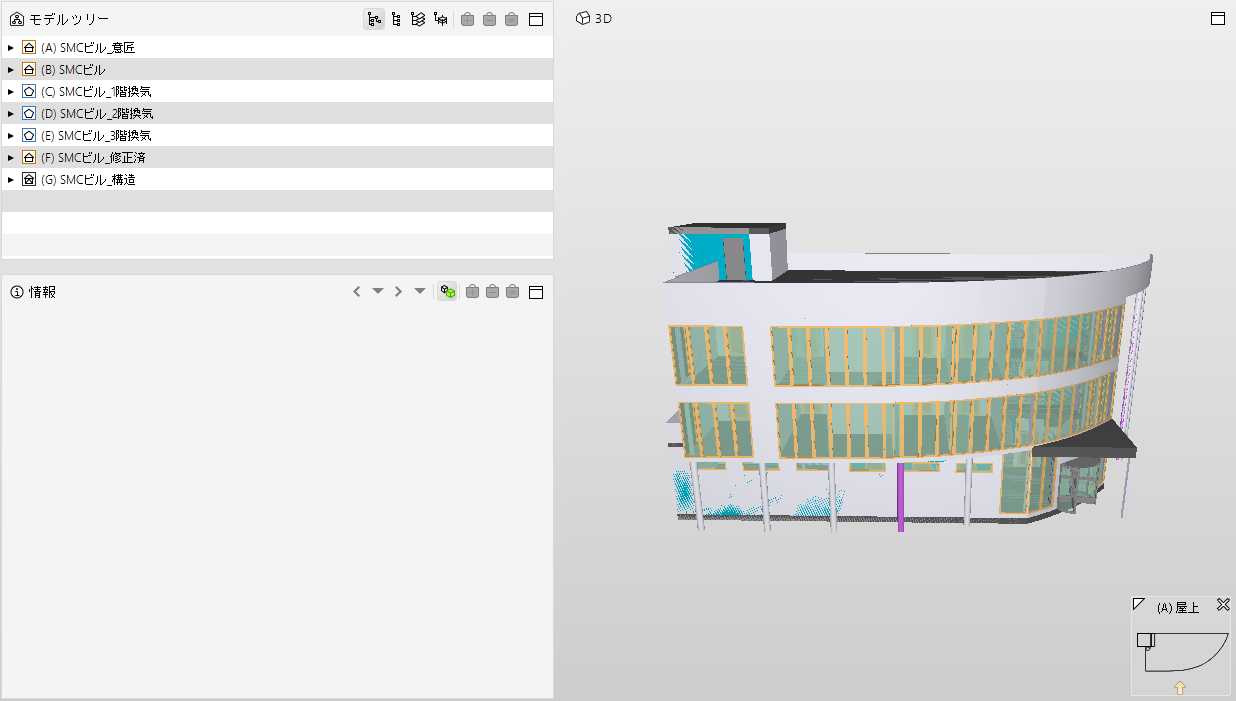
Task: Select the component-type tree view icon
Action: [x=440, y=19]
